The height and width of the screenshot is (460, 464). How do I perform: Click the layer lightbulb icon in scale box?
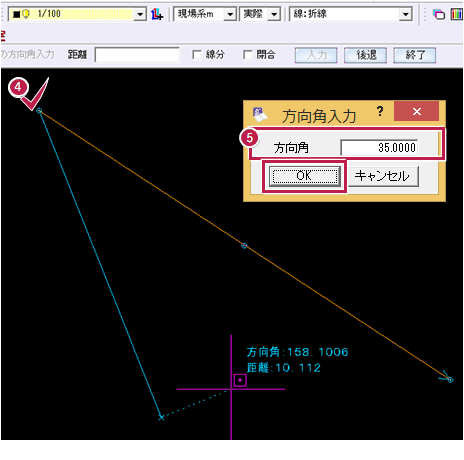(26, 14)
